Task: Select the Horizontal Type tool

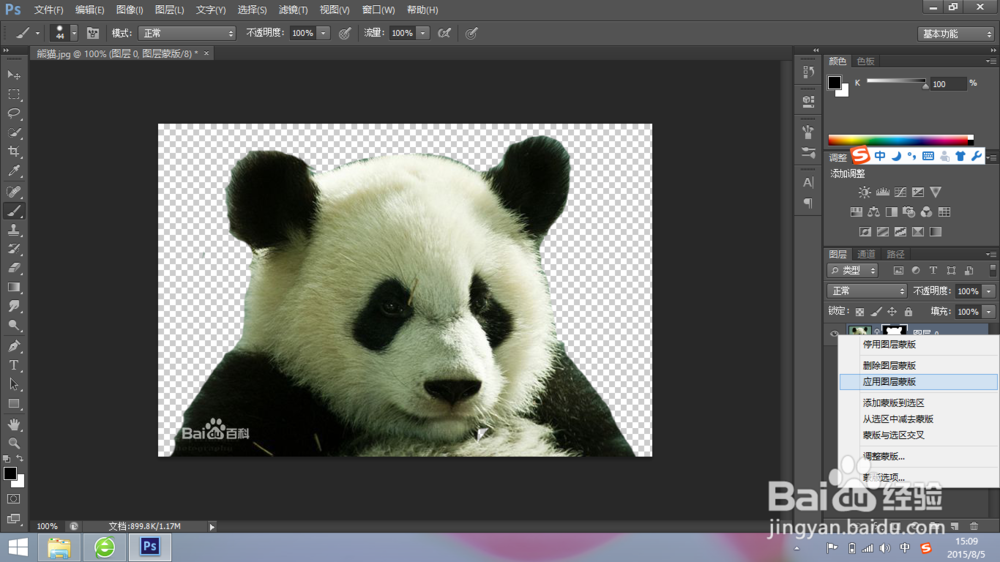Action: click(x=14, y=365)
